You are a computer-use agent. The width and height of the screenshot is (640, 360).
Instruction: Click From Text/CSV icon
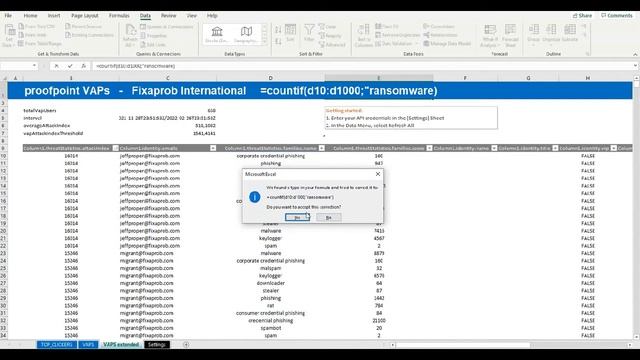(x=21, y=27)
